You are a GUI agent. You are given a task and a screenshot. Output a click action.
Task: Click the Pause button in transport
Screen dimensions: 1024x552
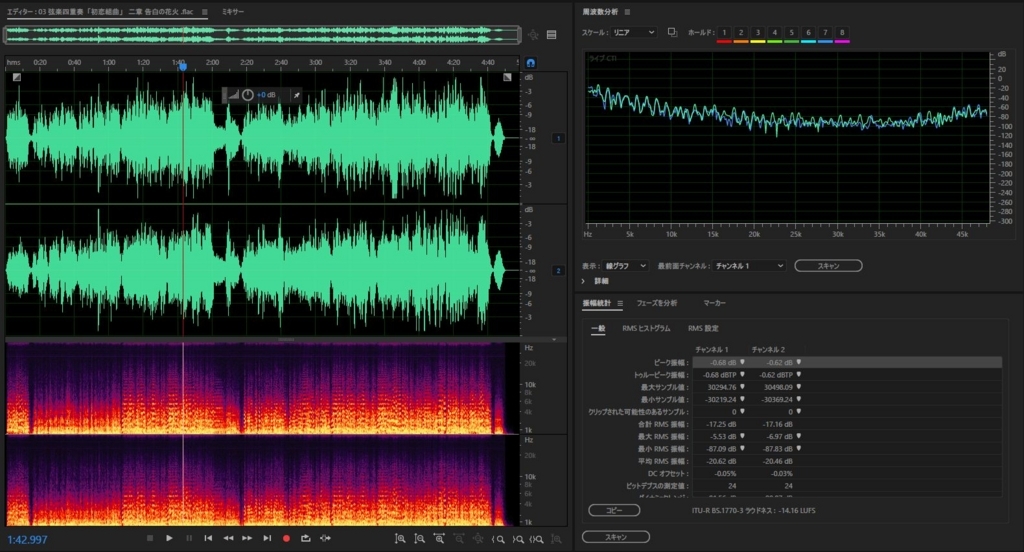(189, 538)
